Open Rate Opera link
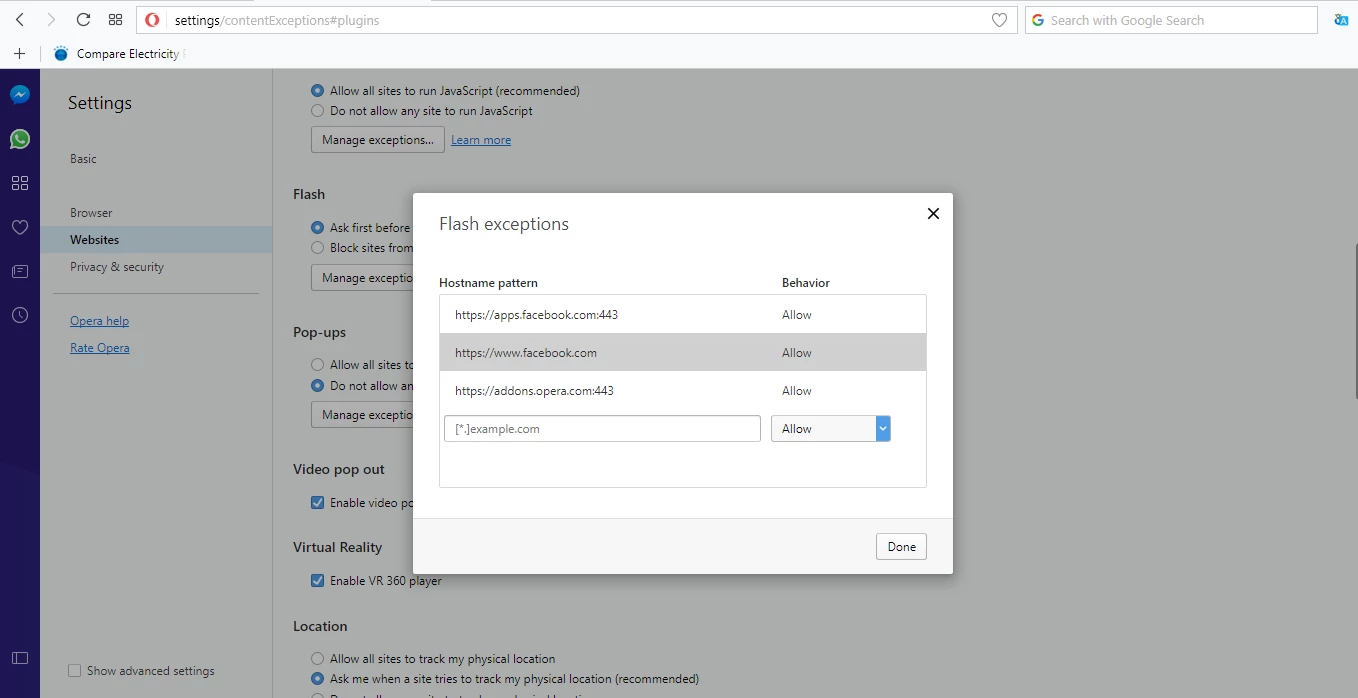 pyautogui.click(x=99, y=348)
